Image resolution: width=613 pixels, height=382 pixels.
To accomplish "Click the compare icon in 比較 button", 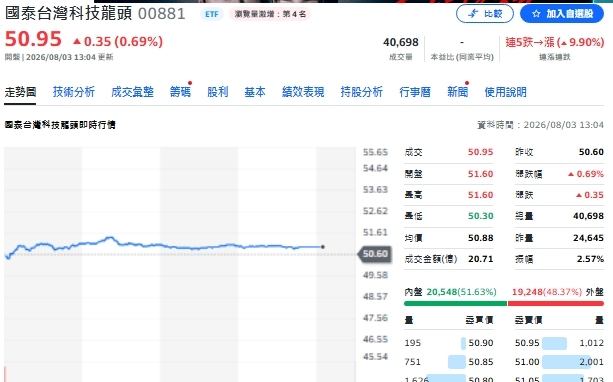I will coord(473,14).
